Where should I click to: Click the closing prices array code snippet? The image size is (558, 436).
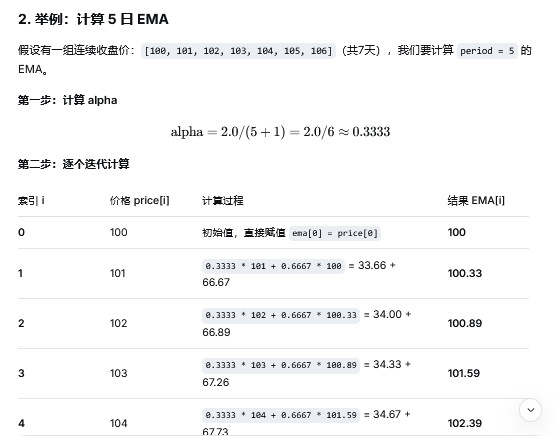click(238, 51)
